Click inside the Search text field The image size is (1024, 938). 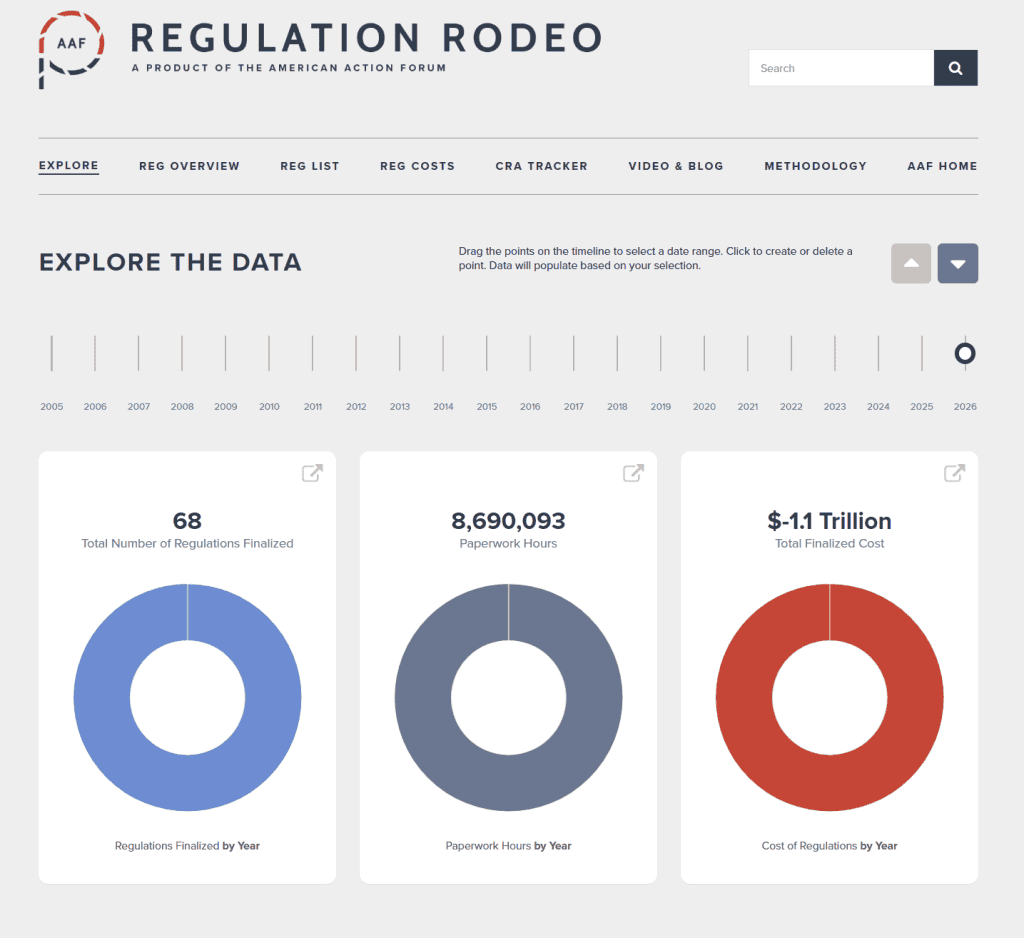point(840,68)
